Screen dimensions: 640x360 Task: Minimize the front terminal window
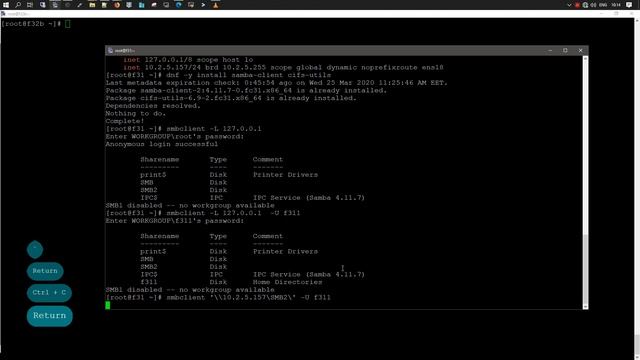click(x=550, y=51)
